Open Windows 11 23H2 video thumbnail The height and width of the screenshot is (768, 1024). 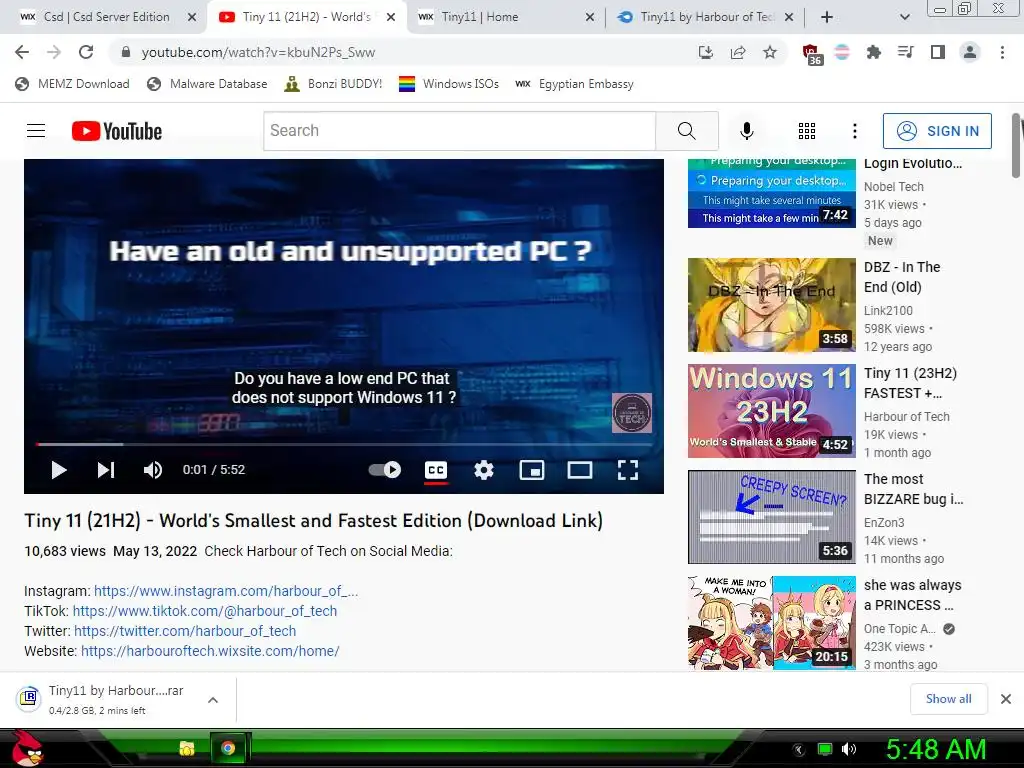(771, 411)
